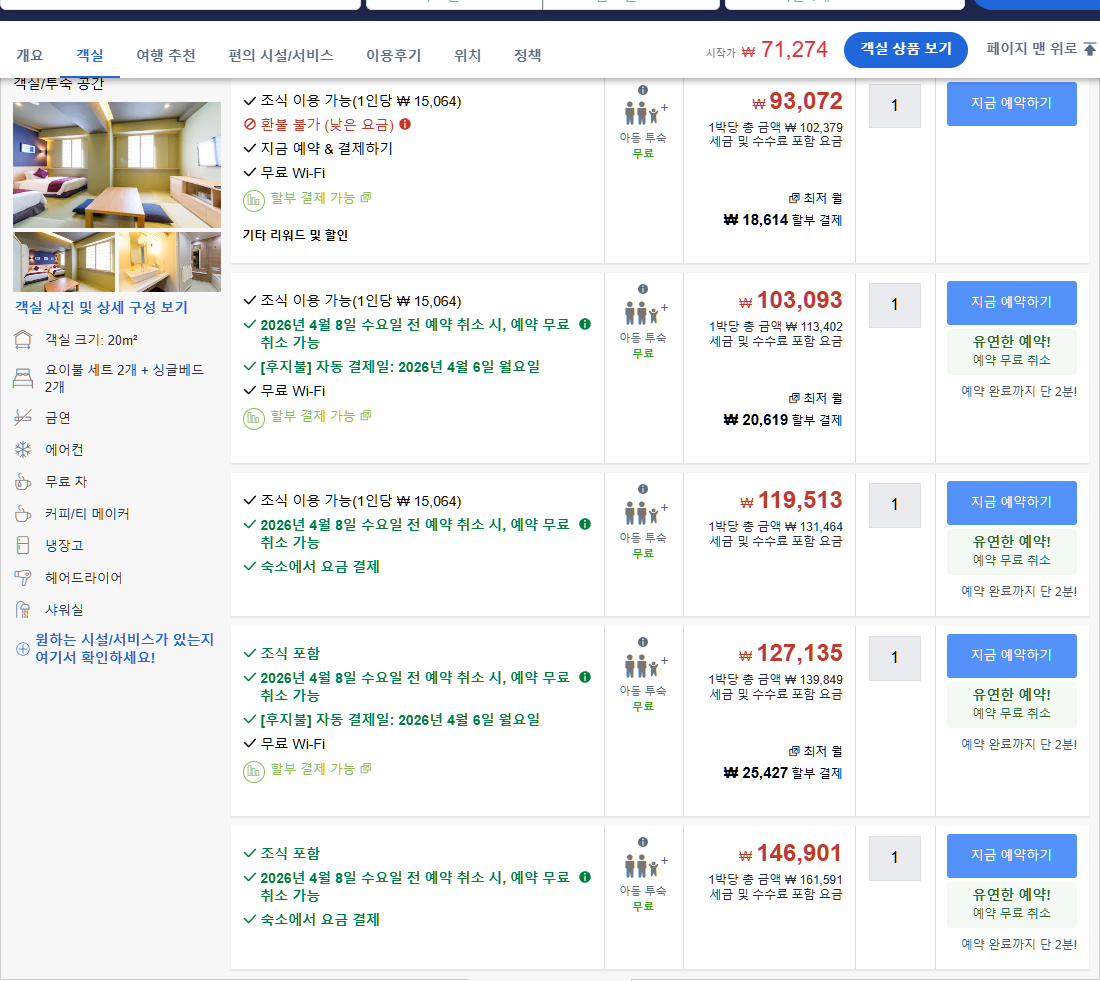
Task: Open quantity selector for the ₩93,072 room
Action: point(894,105)
